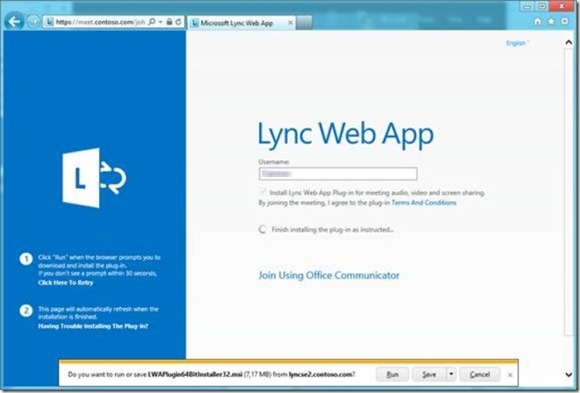Dismiss the download notification bar with X
Screen dimensions: 580x393
[x=510, y=375]
